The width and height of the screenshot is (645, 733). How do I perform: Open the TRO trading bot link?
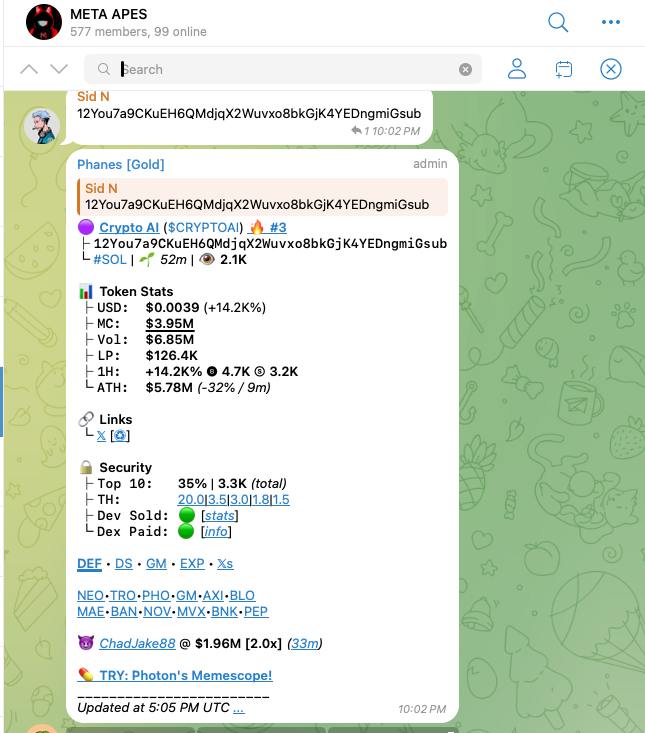coord(123,596)
